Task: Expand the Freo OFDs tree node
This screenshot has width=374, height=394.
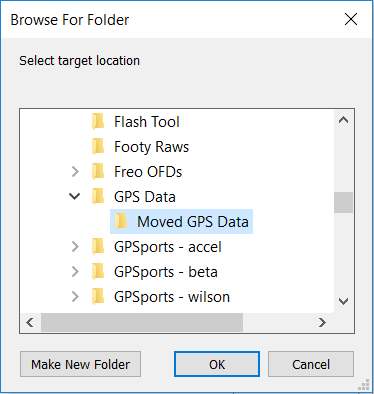Action: pyautogui.click(x=75, y=172)
